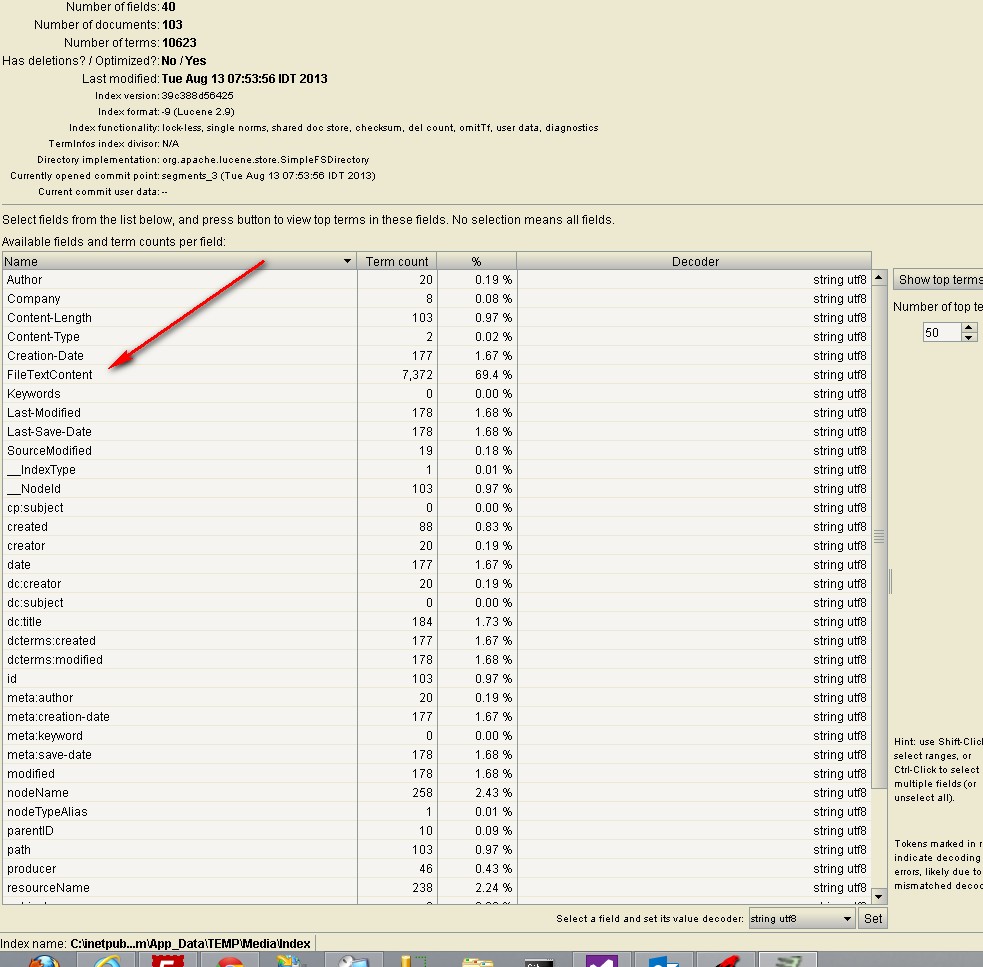983x967 pixels.
Task: Select the Company field row
Action: 436,299
